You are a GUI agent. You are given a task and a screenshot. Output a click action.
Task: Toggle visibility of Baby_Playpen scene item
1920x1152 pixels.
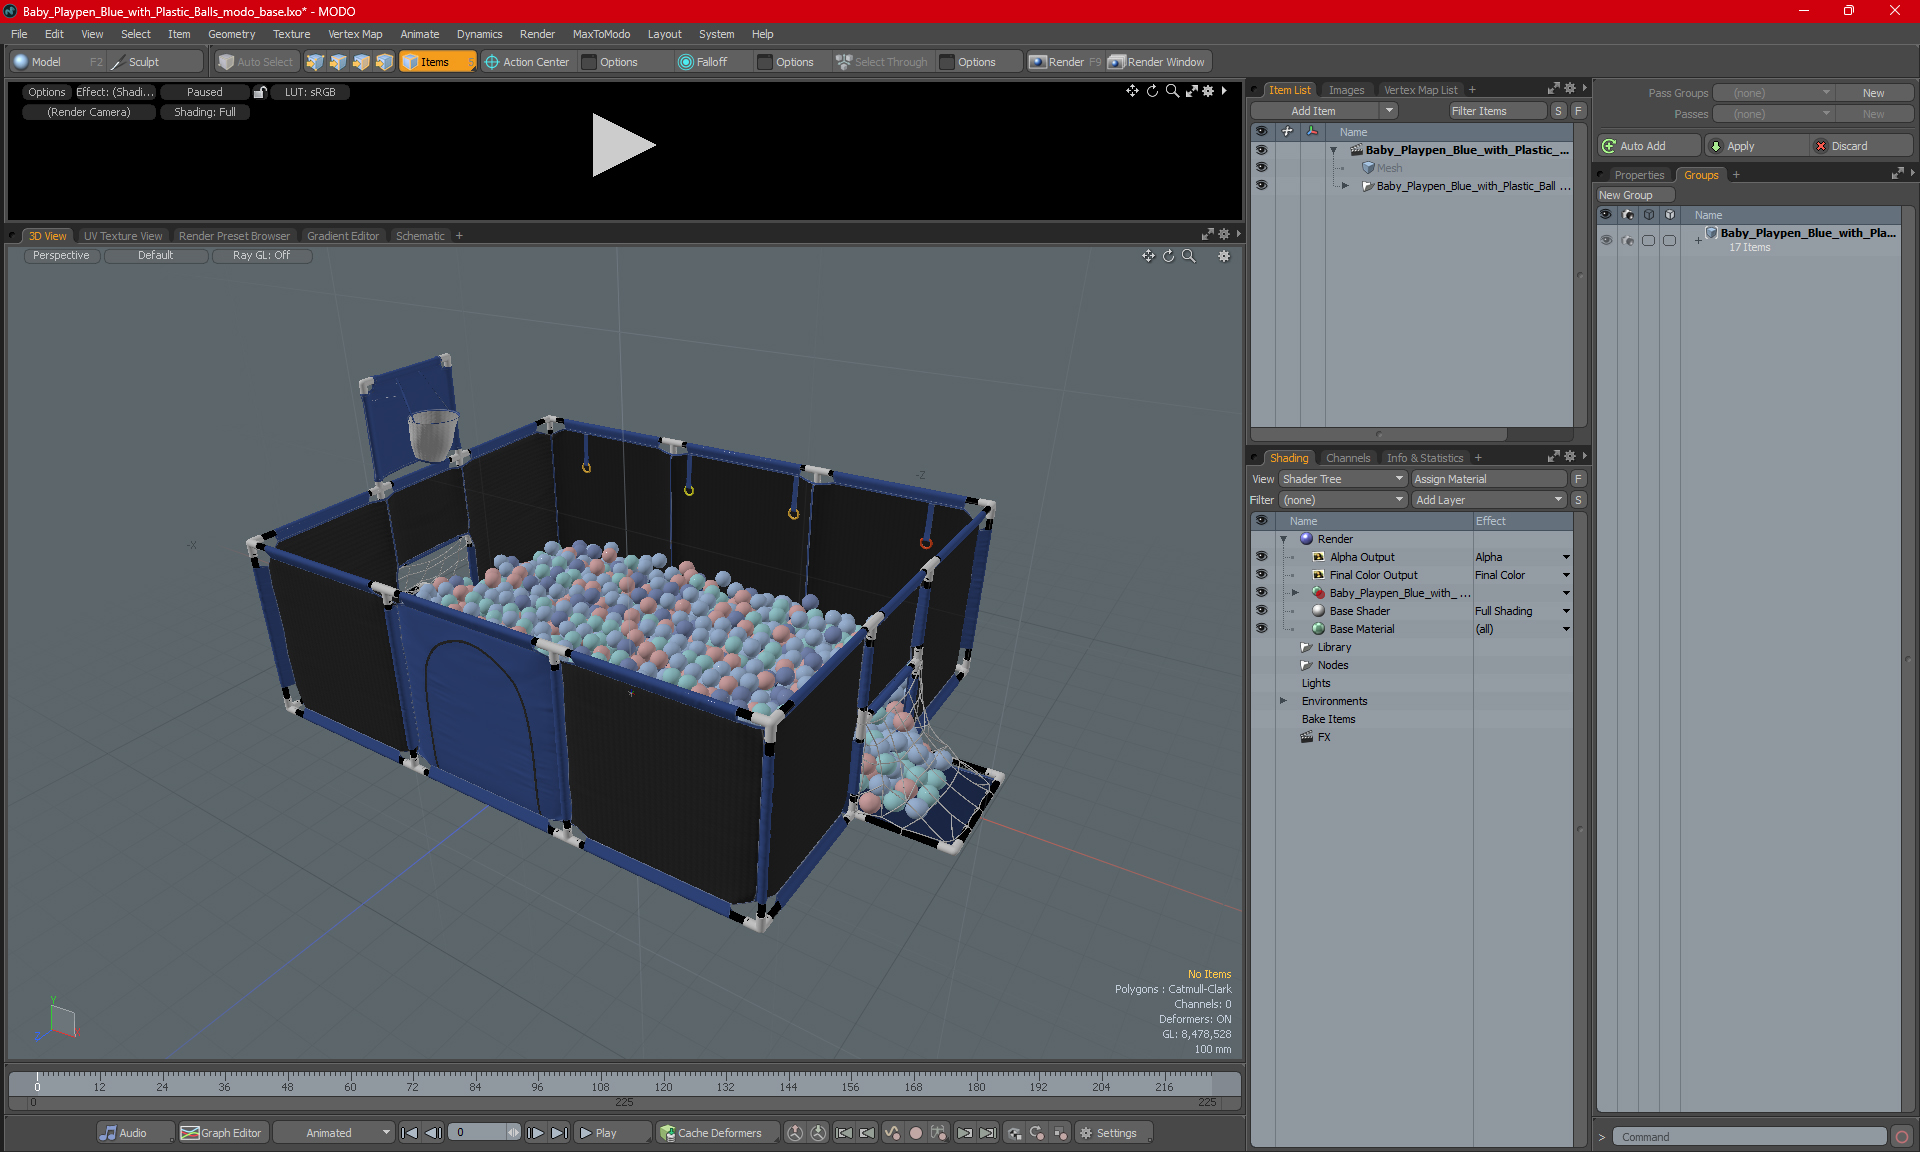[x=1261, y=150]
